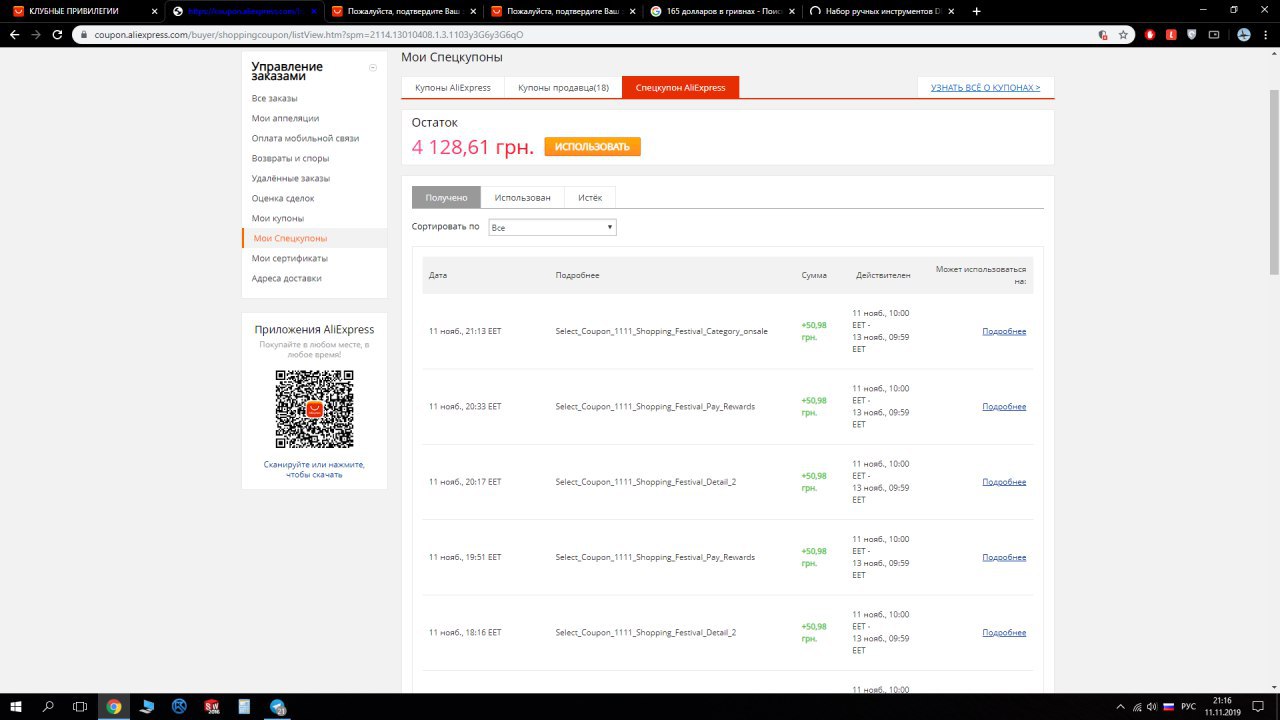Image resolution: width=1280 pixels, height=720 pixels.
Task: Open Мои сертификаты in sidebar
Action: coord(290,258)
